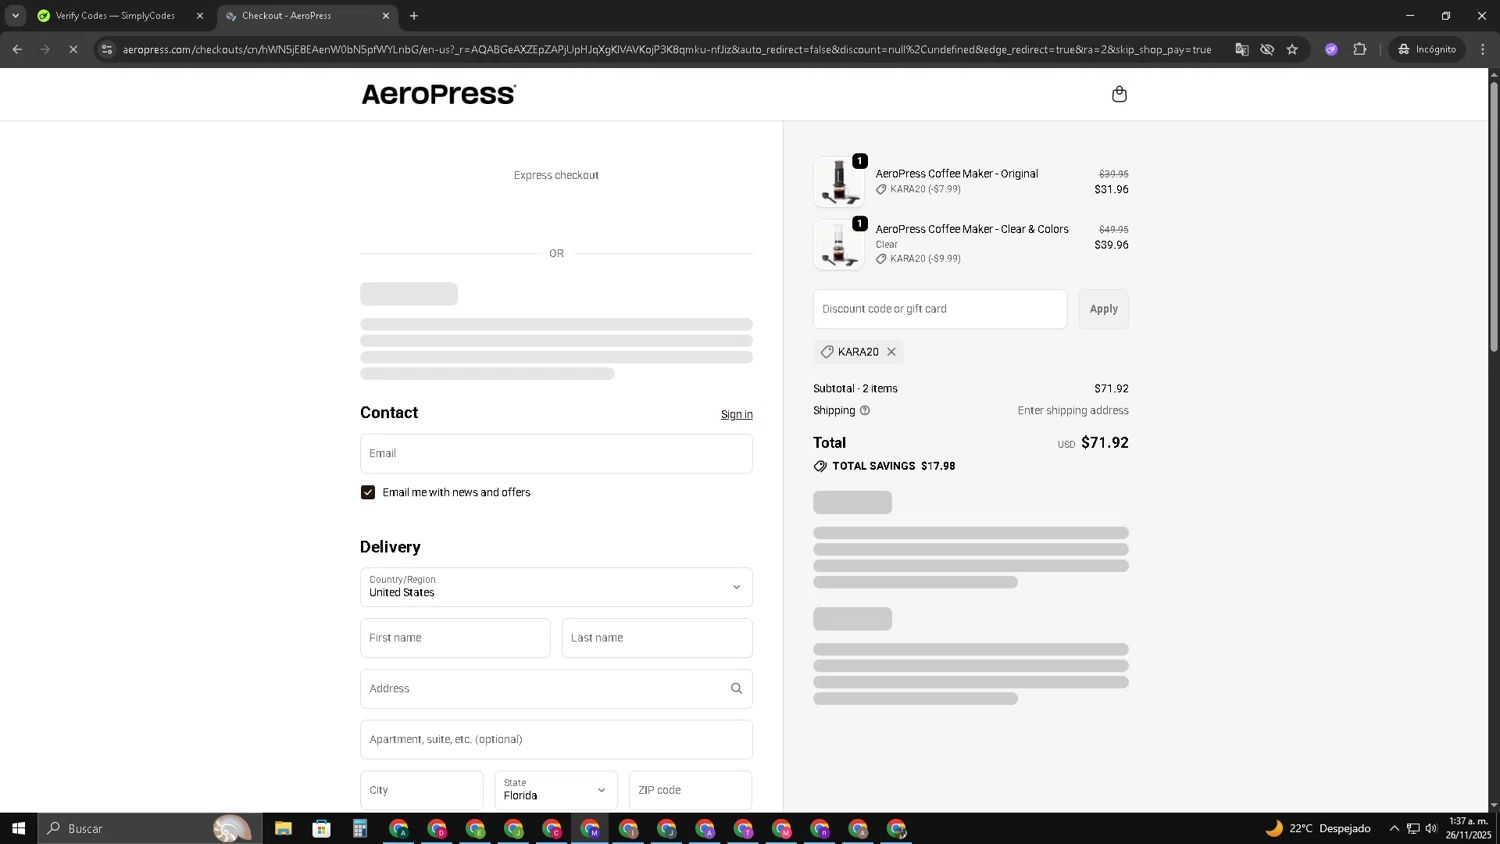Open the taskbar clock and date

[1468, 828]
